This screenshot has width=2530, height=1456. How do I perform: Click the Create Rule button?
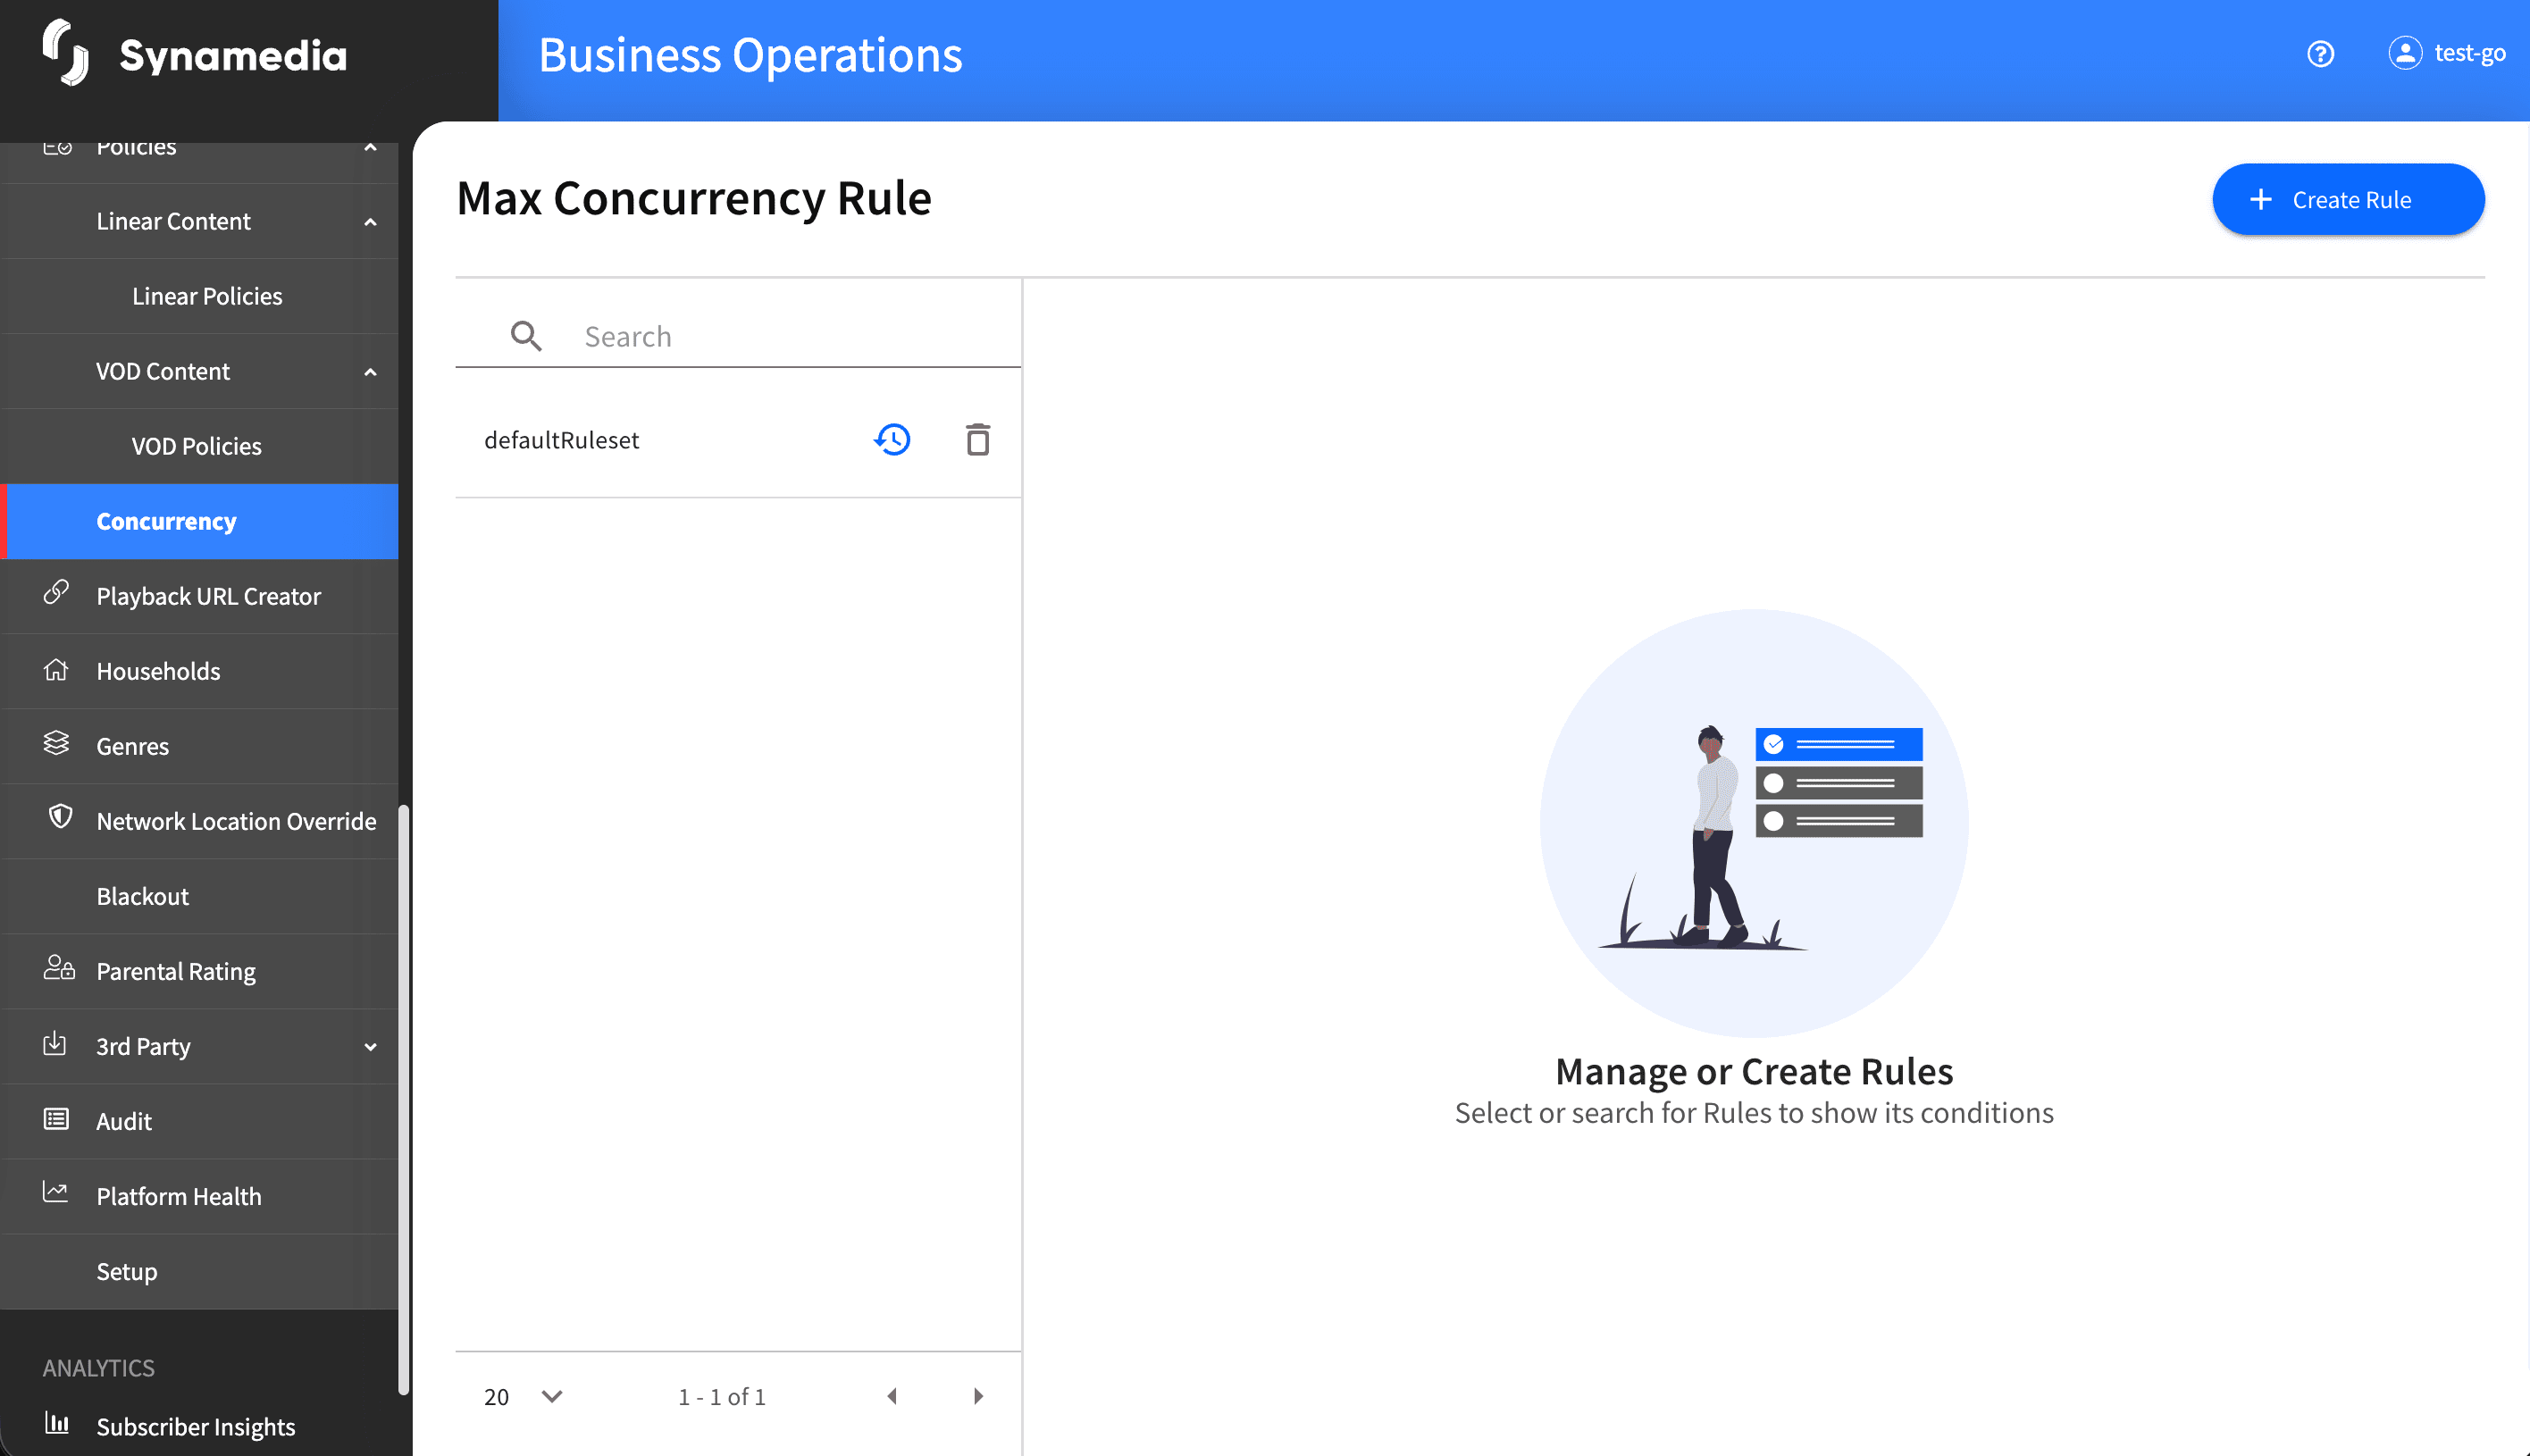point(2348,200)
